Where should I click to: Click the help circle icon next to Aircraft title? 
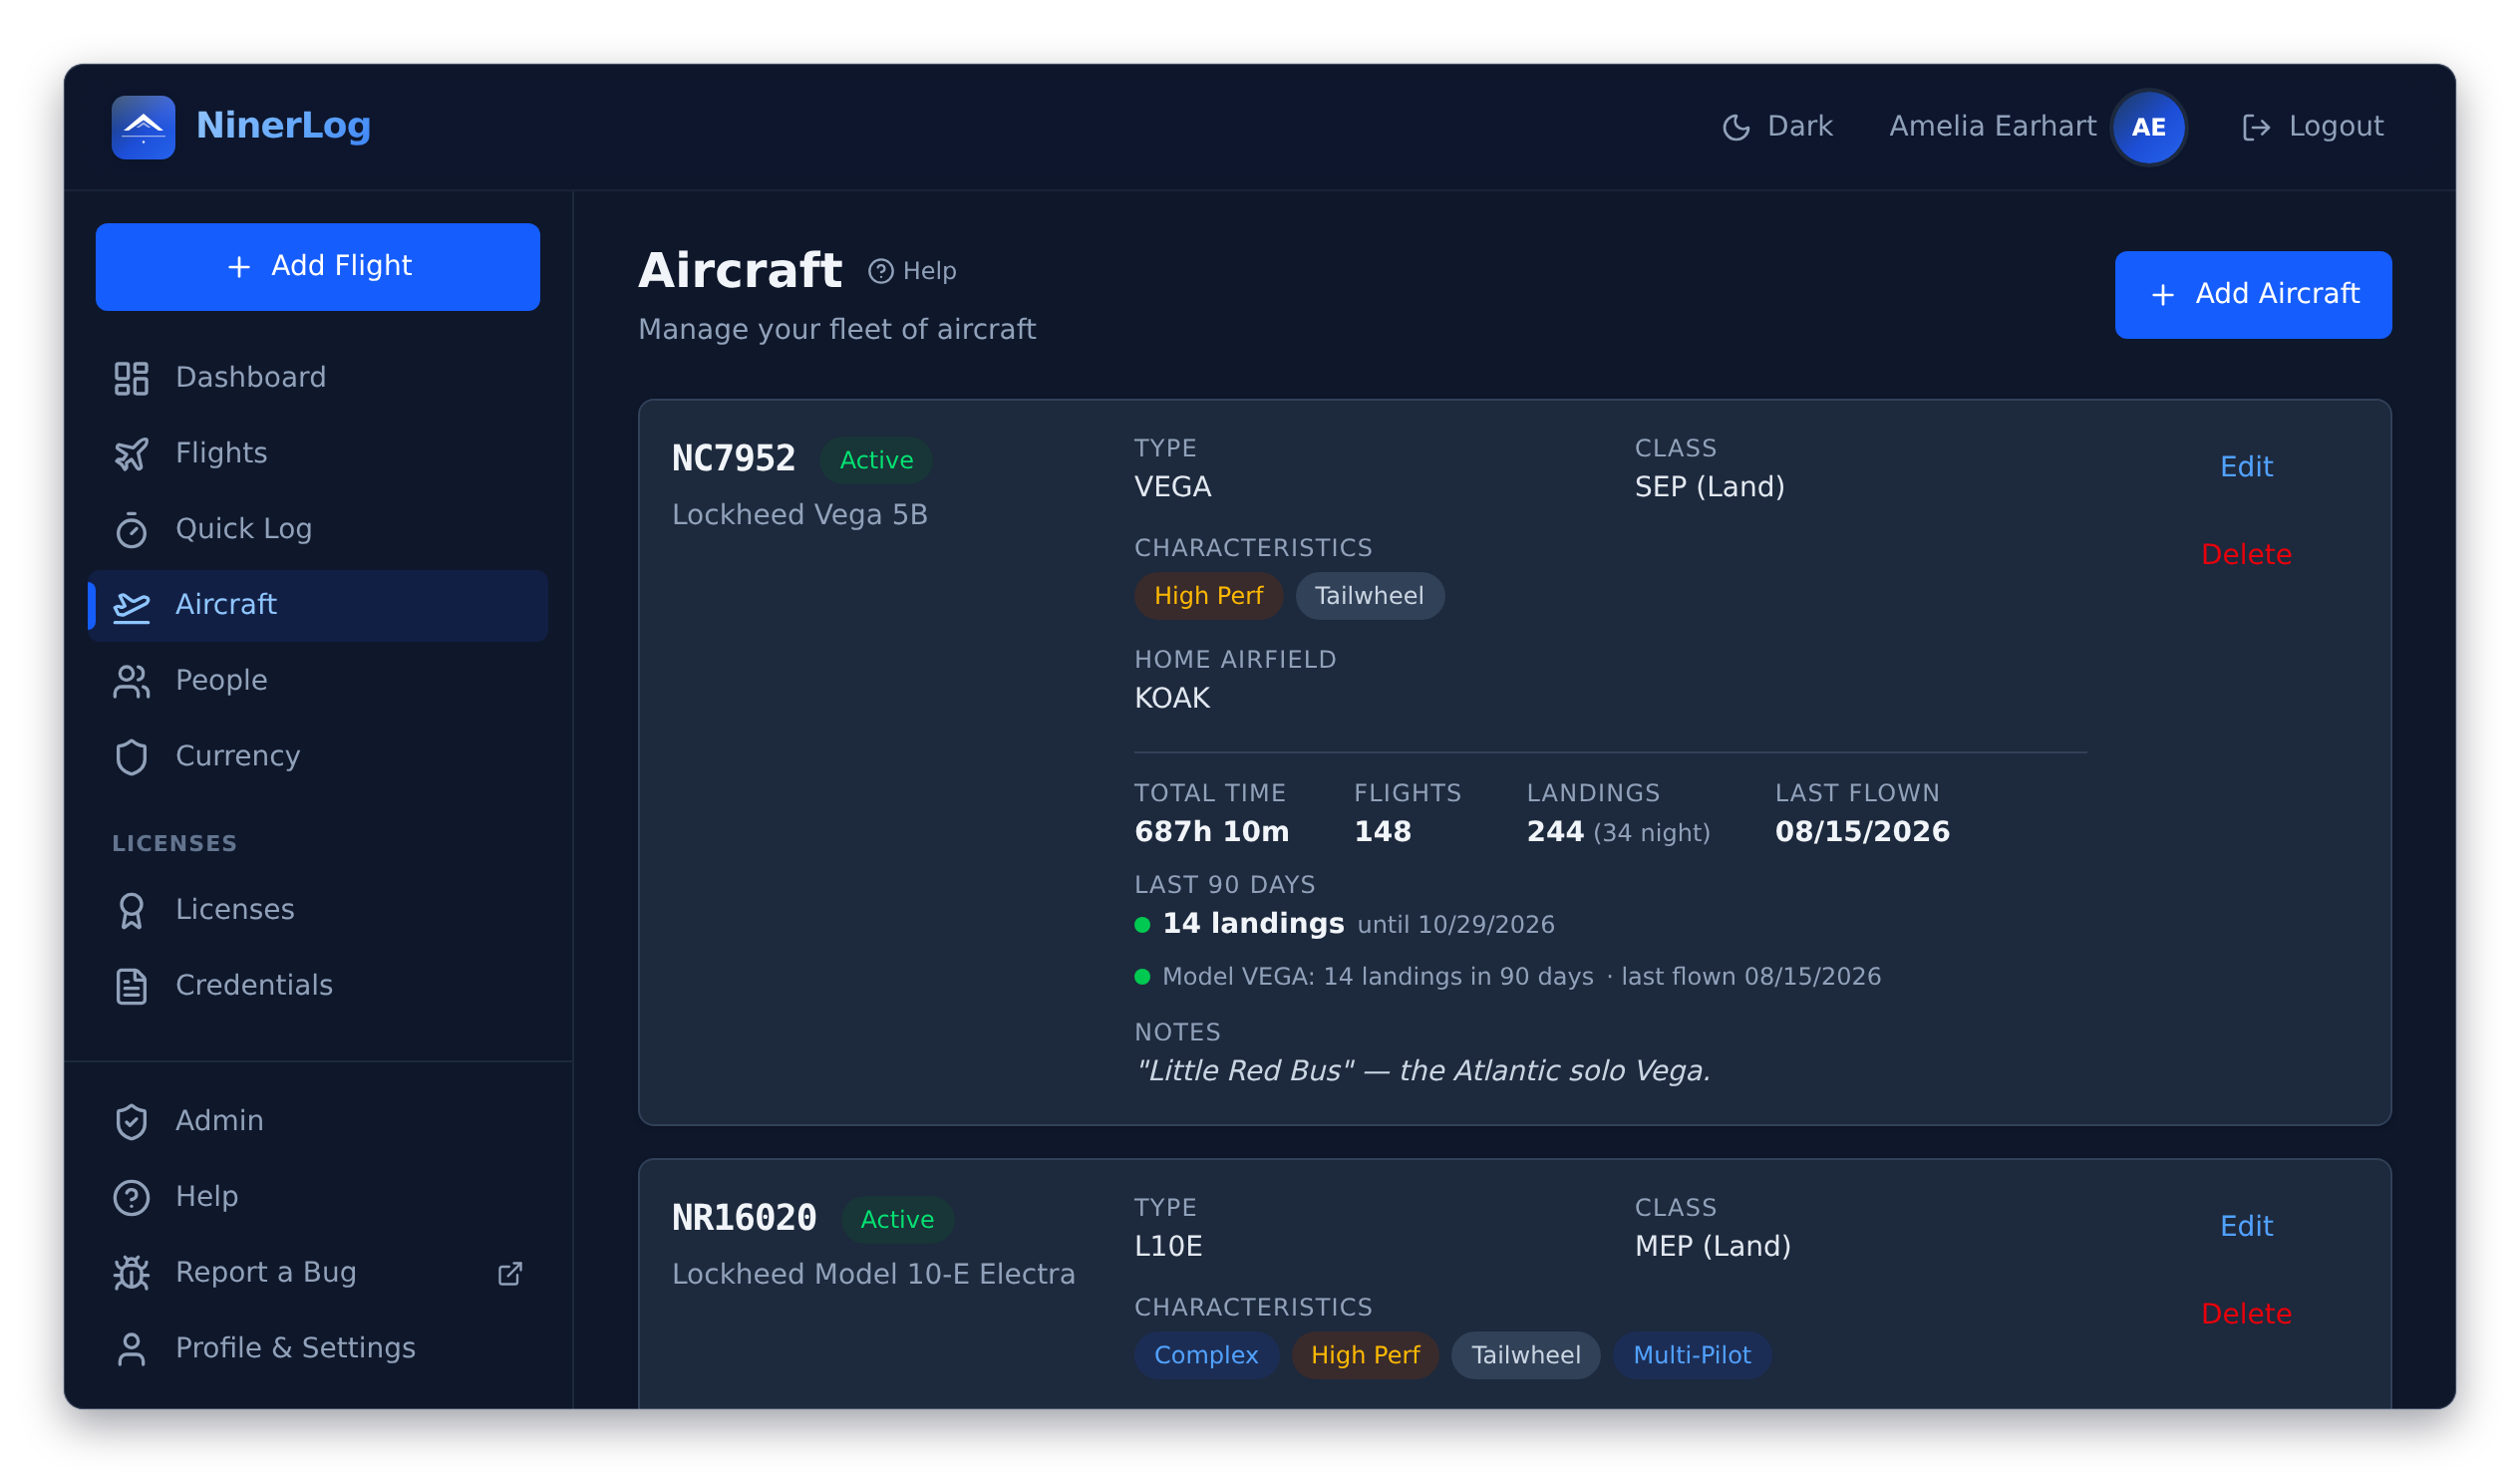click(x=880, y=271)
